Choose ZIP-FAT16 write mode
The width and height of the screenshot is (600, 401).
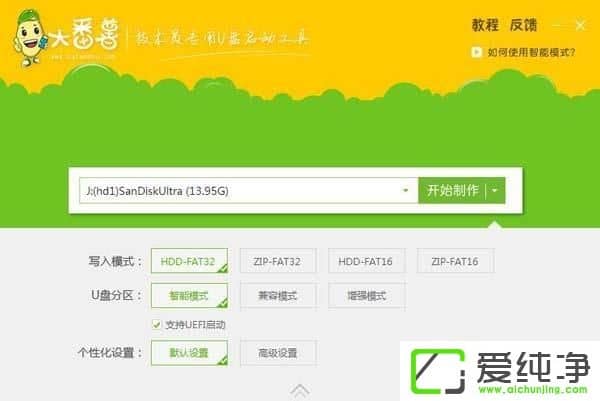coord(455,261)
